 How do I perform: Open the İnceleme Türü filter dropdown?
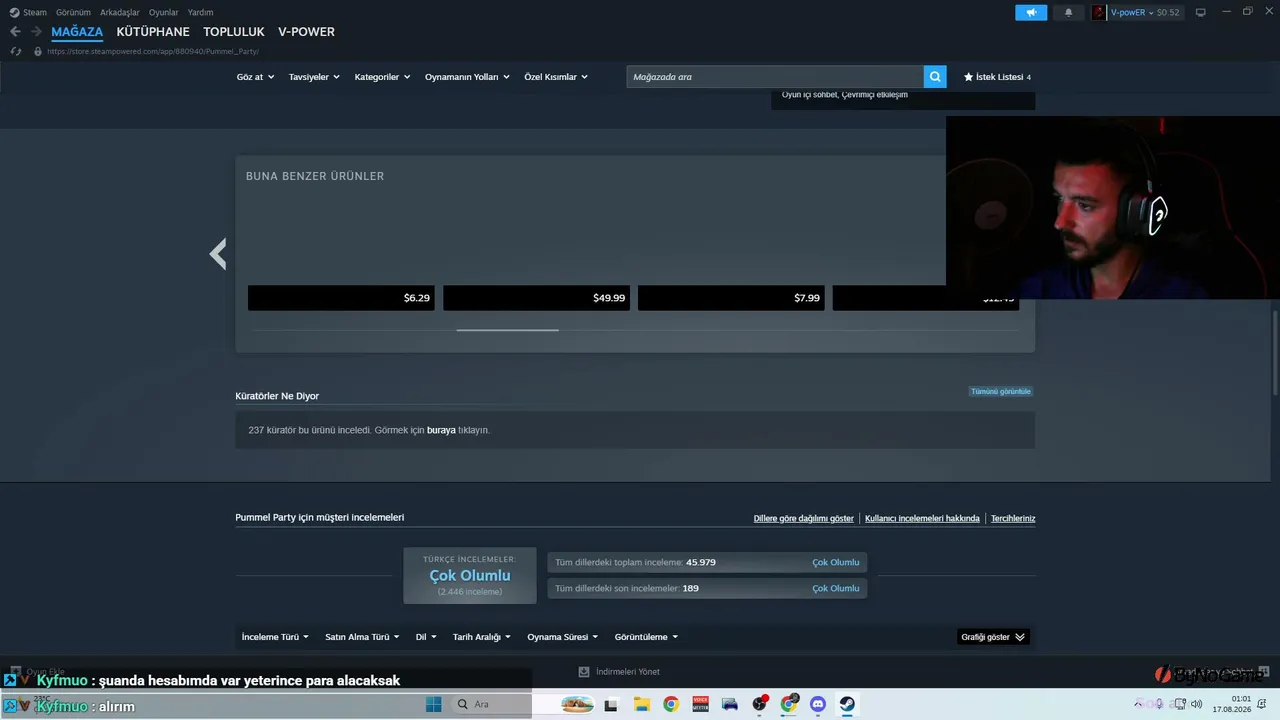pyautogui.click(x=275, y=637)
